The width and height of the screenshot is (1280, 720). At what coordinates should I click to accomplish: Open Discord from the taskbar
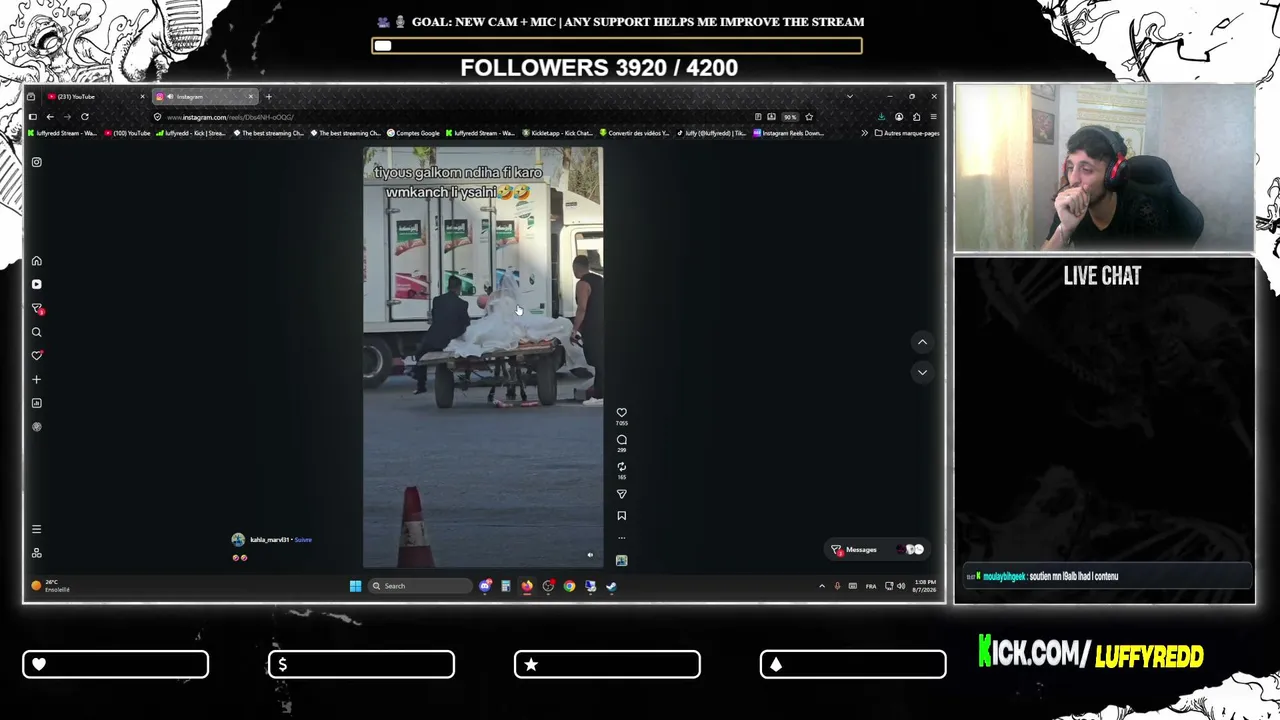click(x=485, y=586)
